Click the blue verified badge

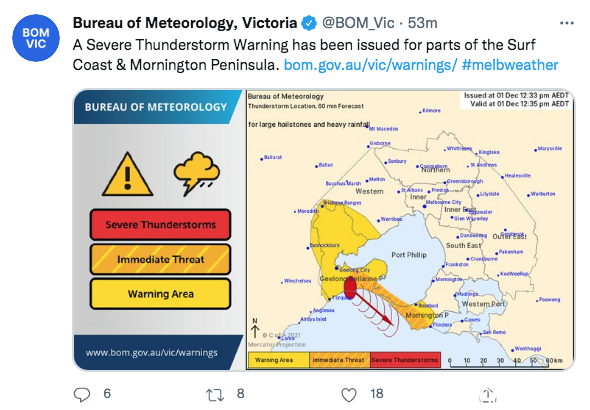(x=309, y=23)
